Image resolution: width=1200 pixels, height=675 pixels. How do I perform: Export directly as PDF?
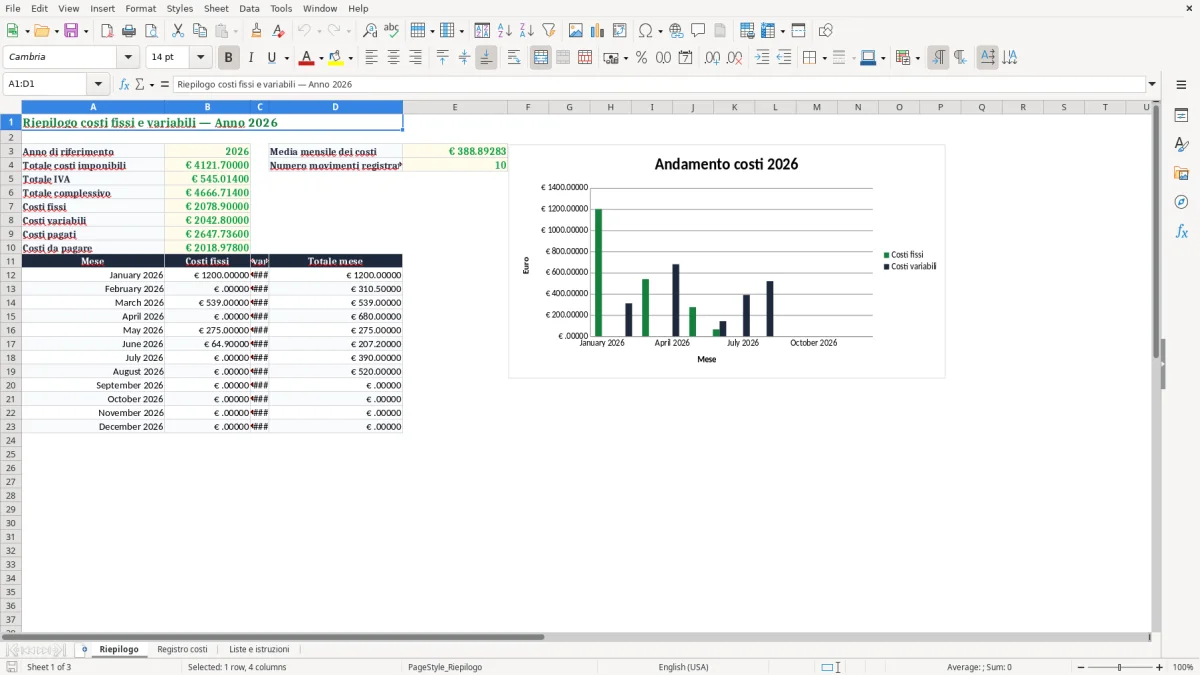click(x=107, y=31)
